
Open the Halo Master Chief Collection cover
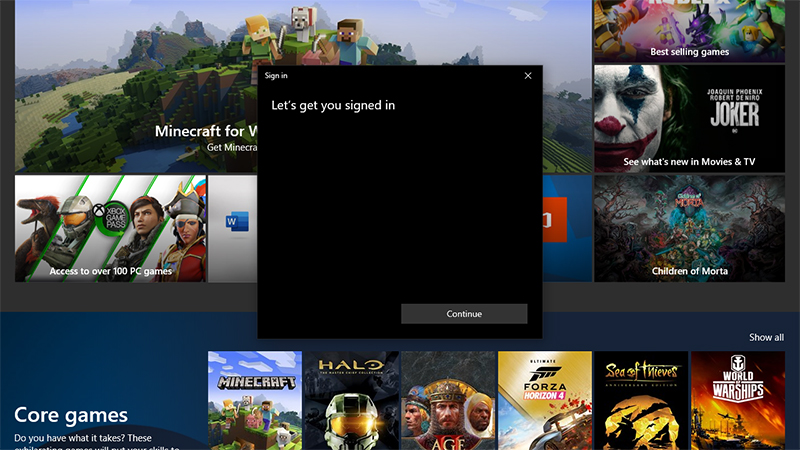(352, 401)
